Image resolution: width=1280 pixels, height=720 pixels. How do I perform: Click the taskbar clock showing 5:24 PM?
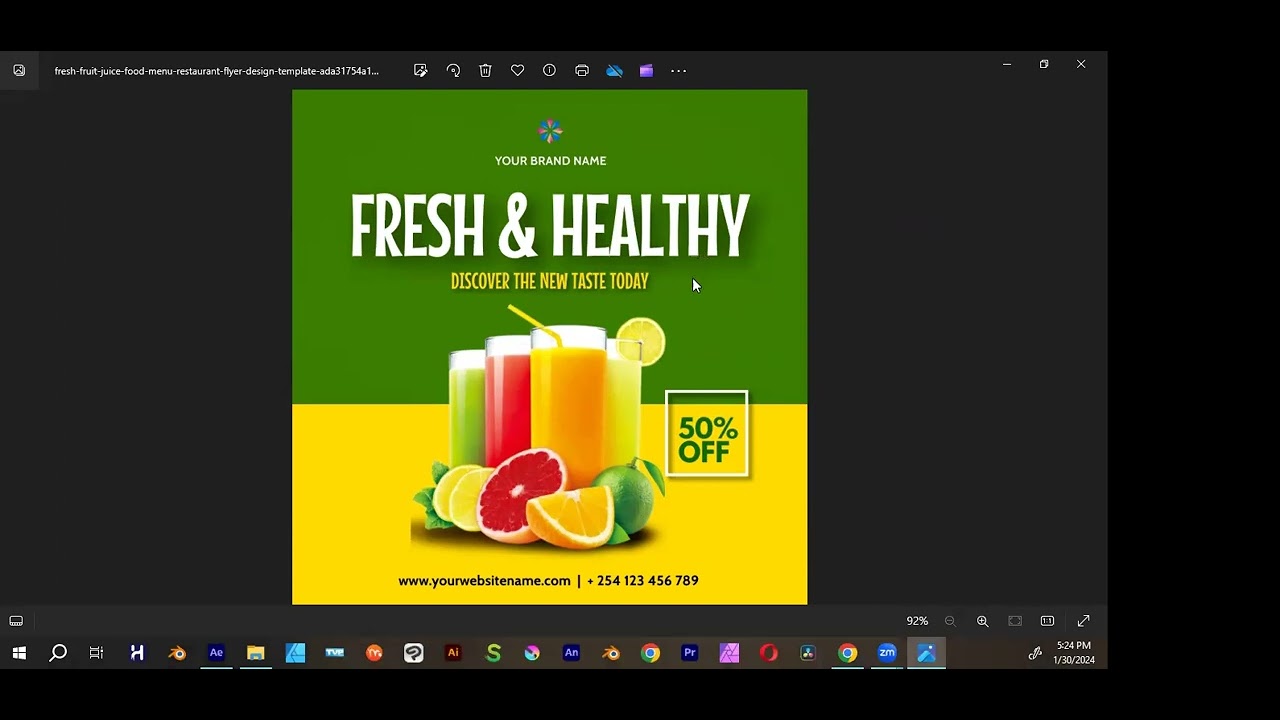coord(1074,653)
